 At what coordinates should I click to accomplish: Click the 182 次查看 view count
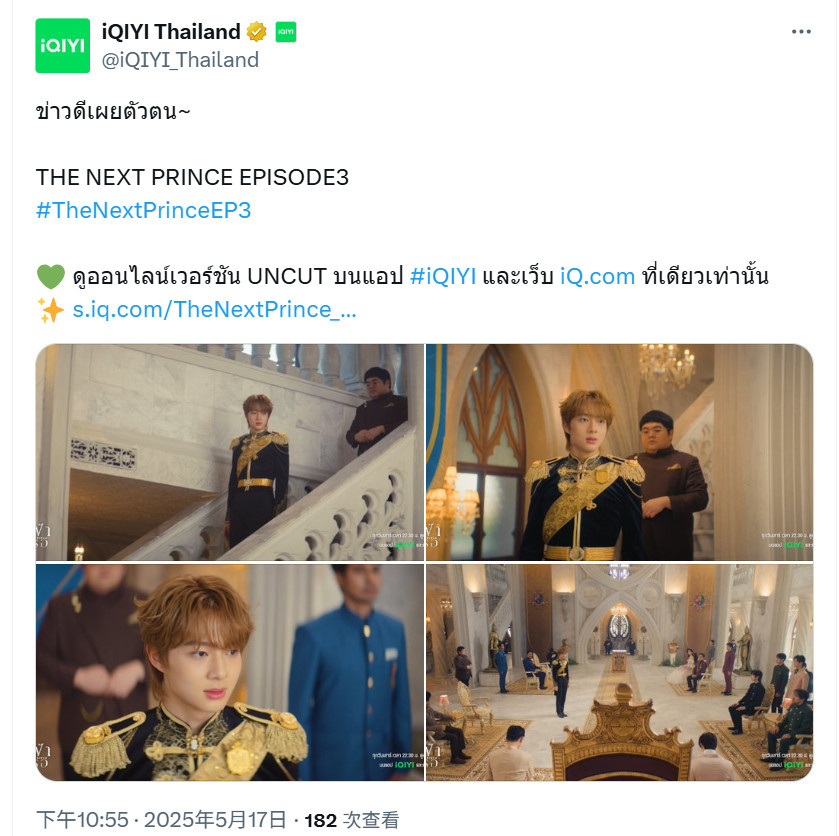tap(352, 820)
